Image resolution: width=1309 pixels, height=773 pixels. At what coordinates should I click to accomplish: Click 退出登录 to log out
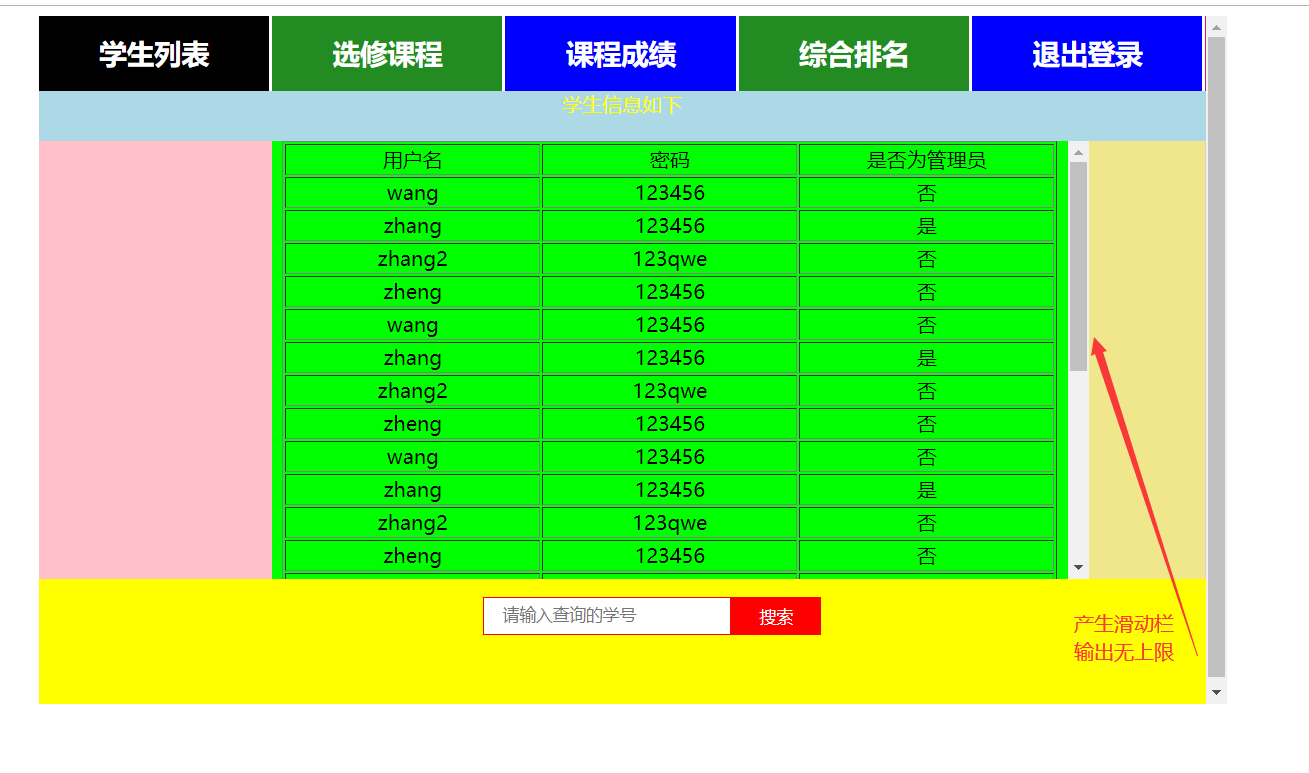coord(1086,53)
